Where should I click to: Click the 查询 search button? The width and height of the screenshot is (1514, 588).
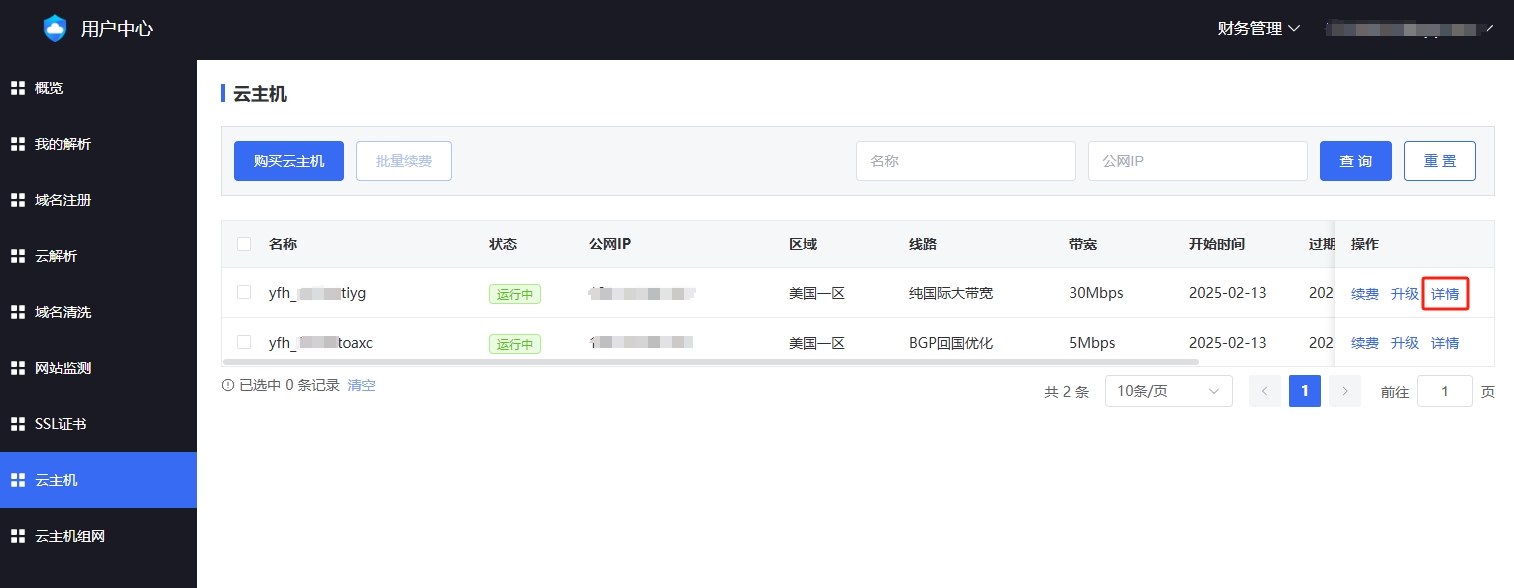pos(1356,161)
